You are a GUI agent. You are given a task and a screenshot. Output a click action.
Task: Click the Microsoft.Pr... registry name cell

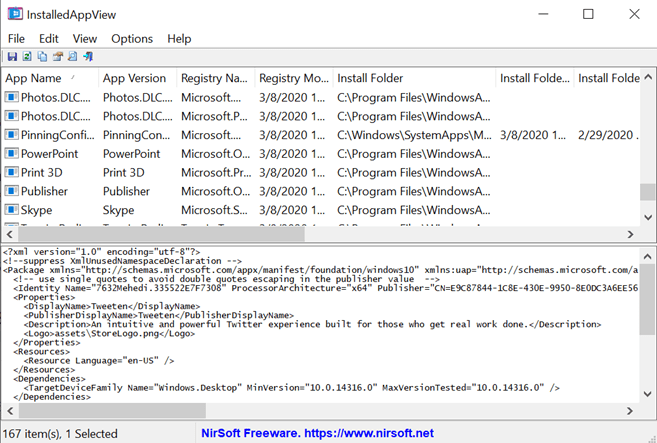coord(216,173)
